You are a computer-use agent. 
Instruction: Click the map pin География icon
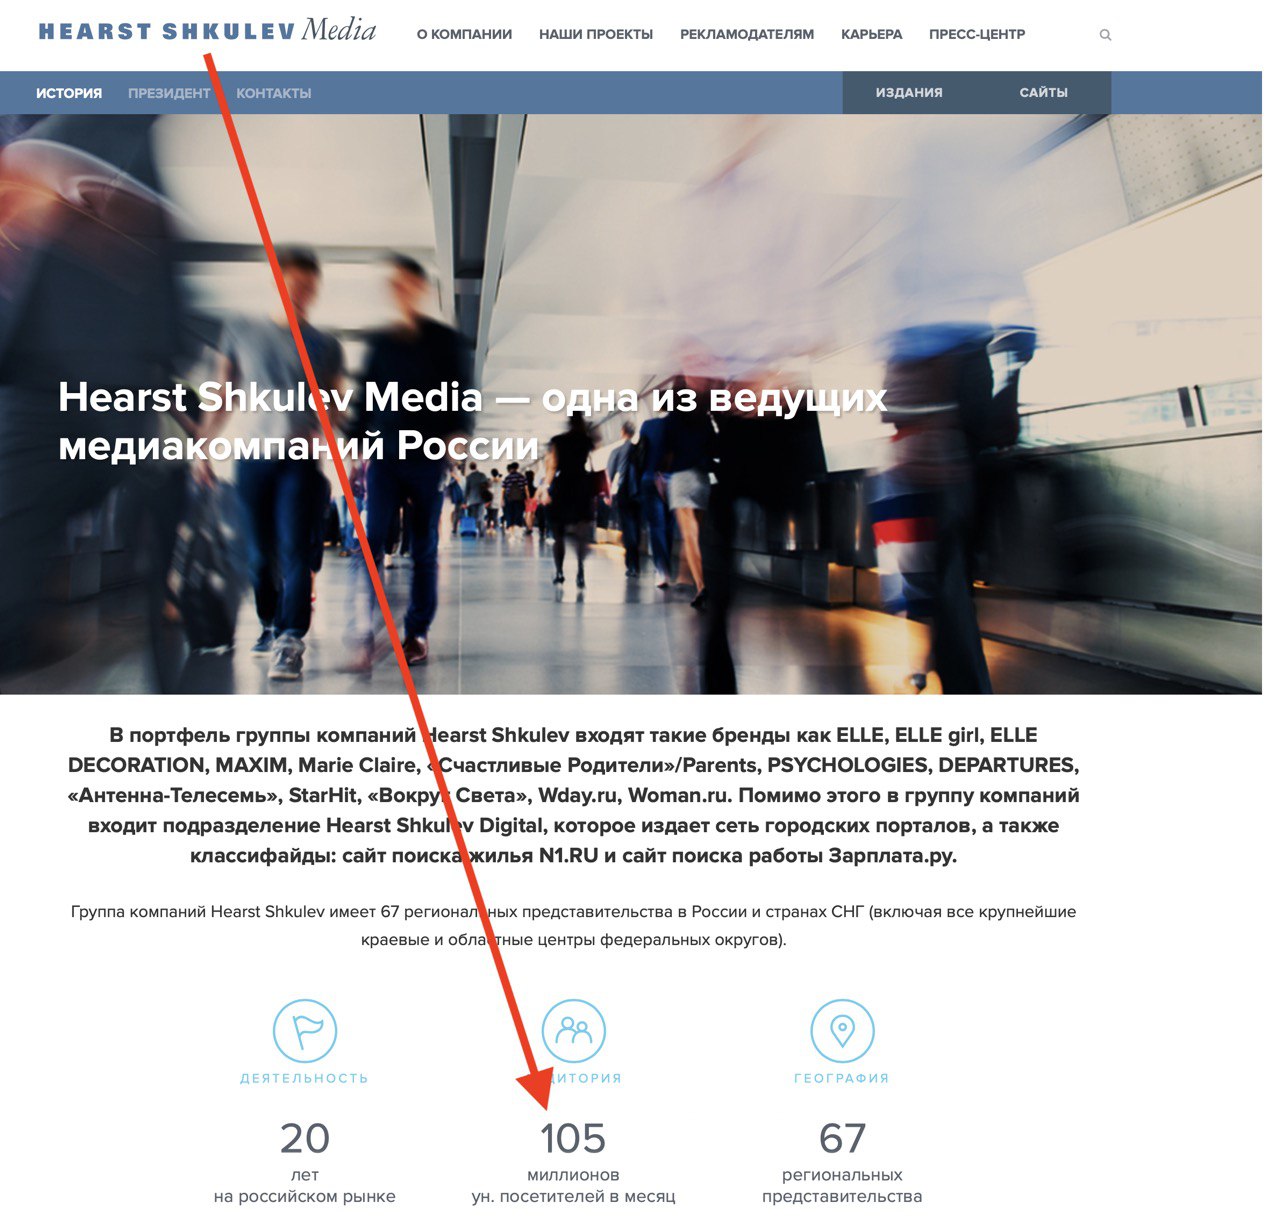[842, 1030]
